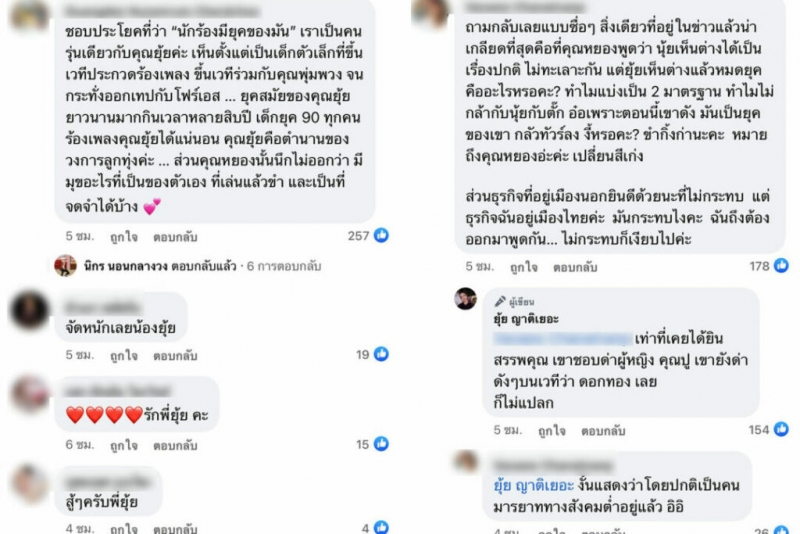Viewport: 800px width, 534px height.
Task: Click ตอบกลับ under 'รักพี่ยุ้ย คะ' comment
Action: pos(175,445)
